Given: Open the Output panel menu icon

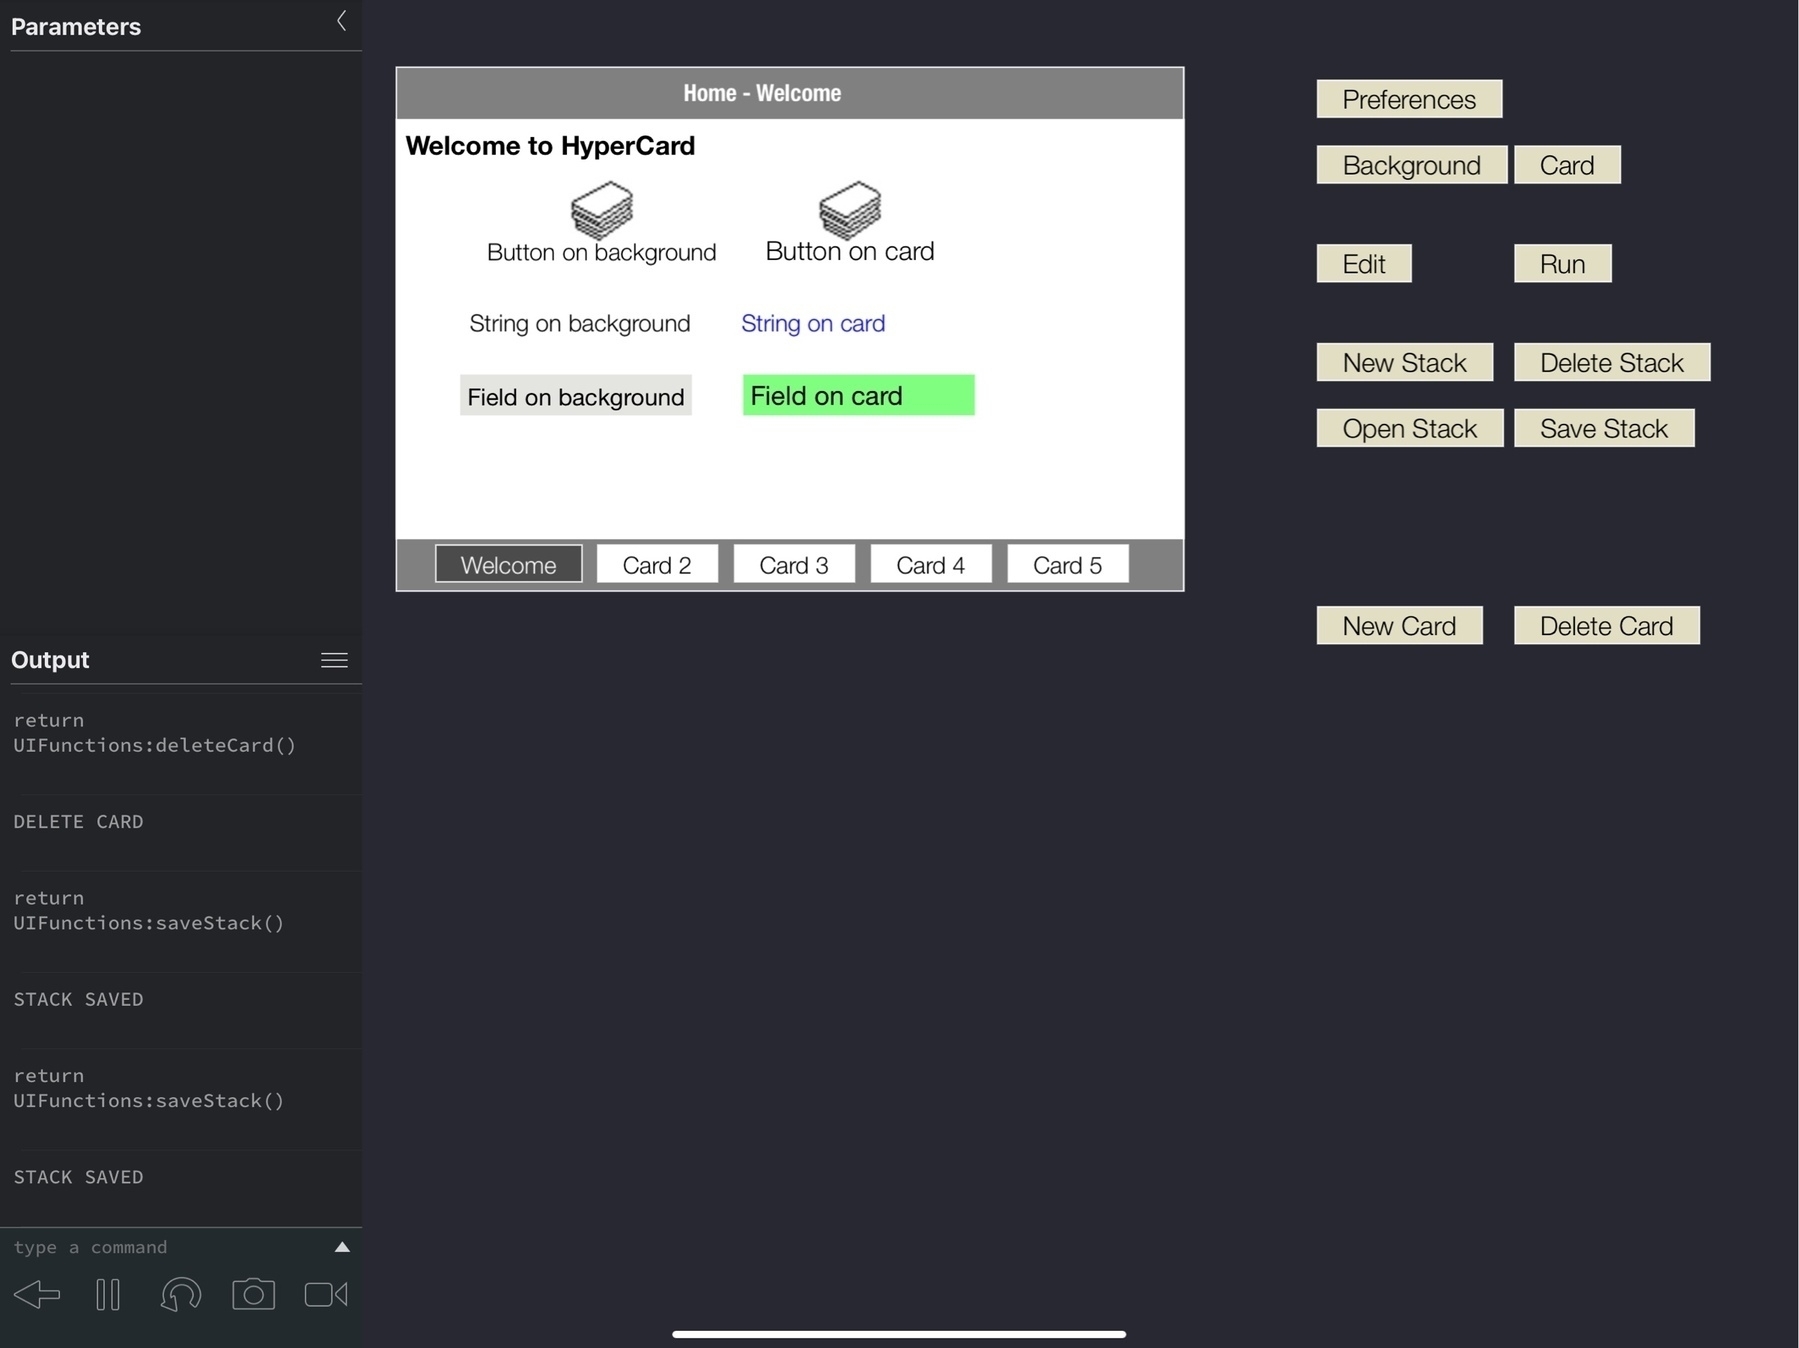Looking at the screenshot, I should pyautogui.click(x=334, y=660).
